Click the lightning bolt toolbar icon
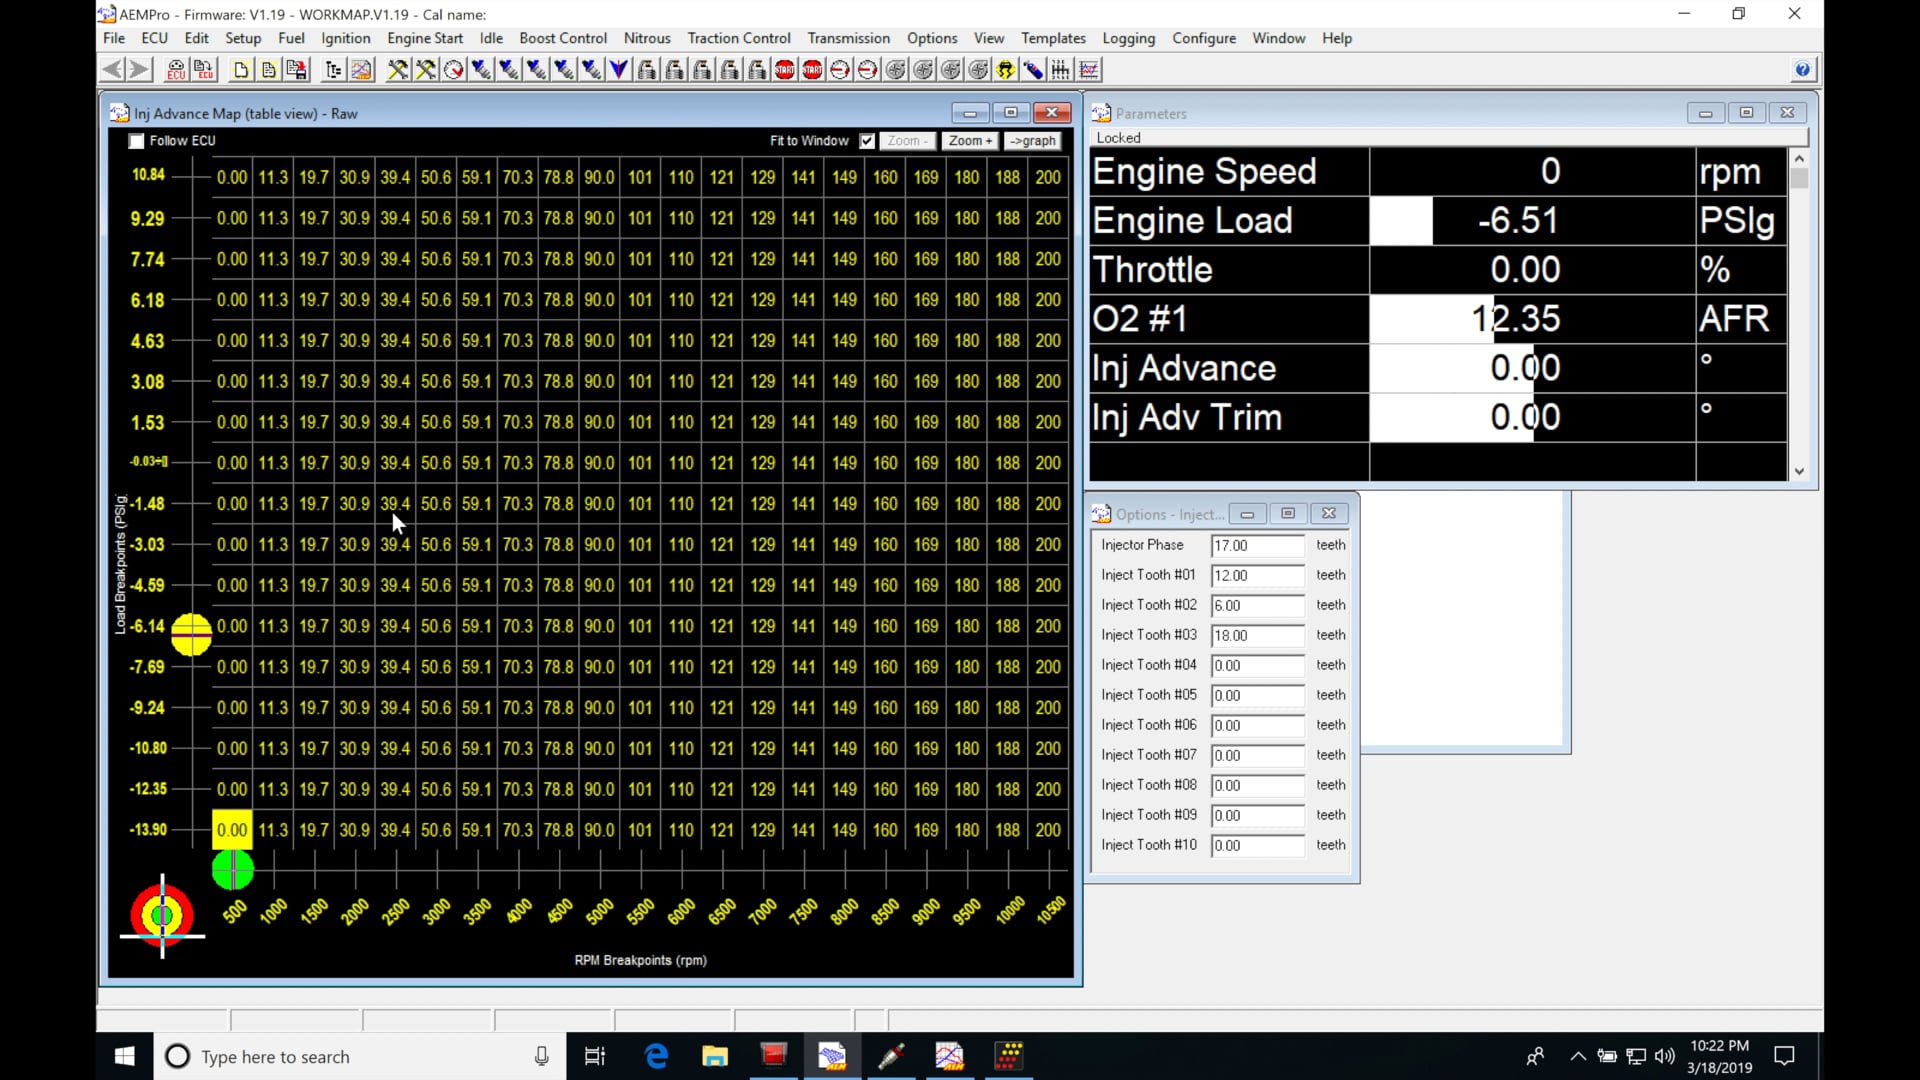 1005,70
